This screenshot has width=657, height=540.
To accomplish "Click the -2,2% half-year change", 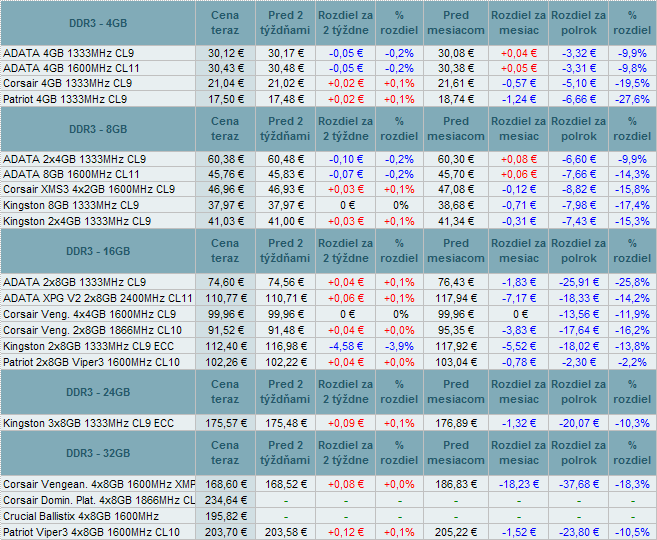I will 632,362.
